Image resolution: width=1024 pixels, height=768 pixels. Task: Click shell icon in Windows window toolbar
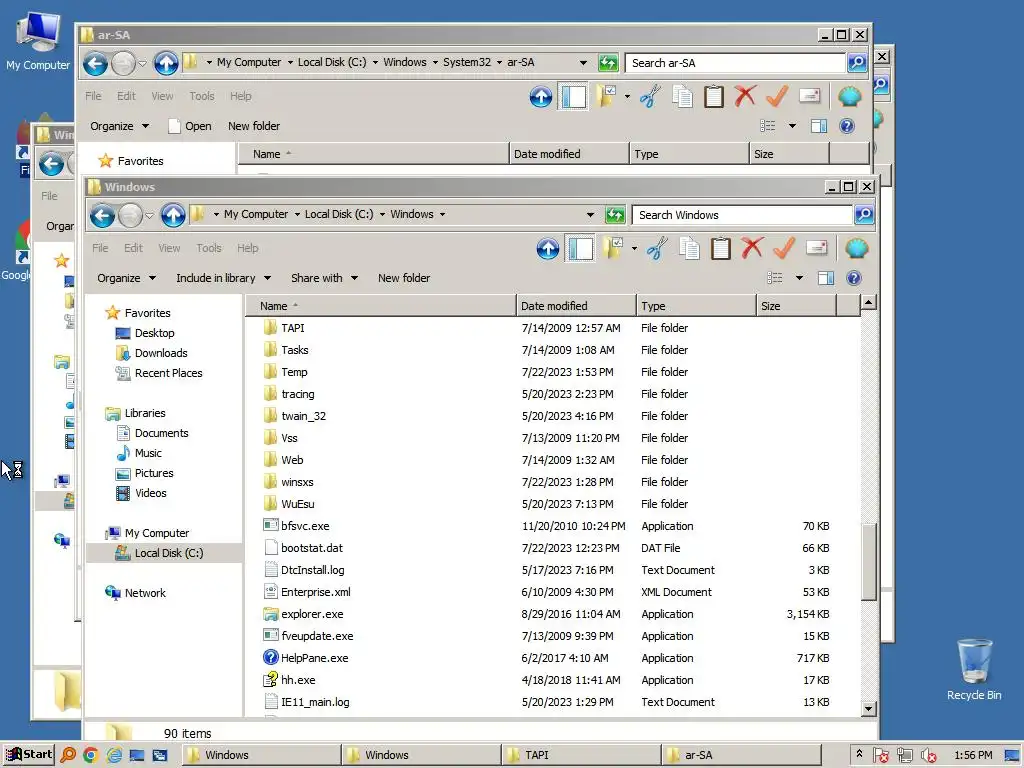pyautogui.click(x=856, y=248)
